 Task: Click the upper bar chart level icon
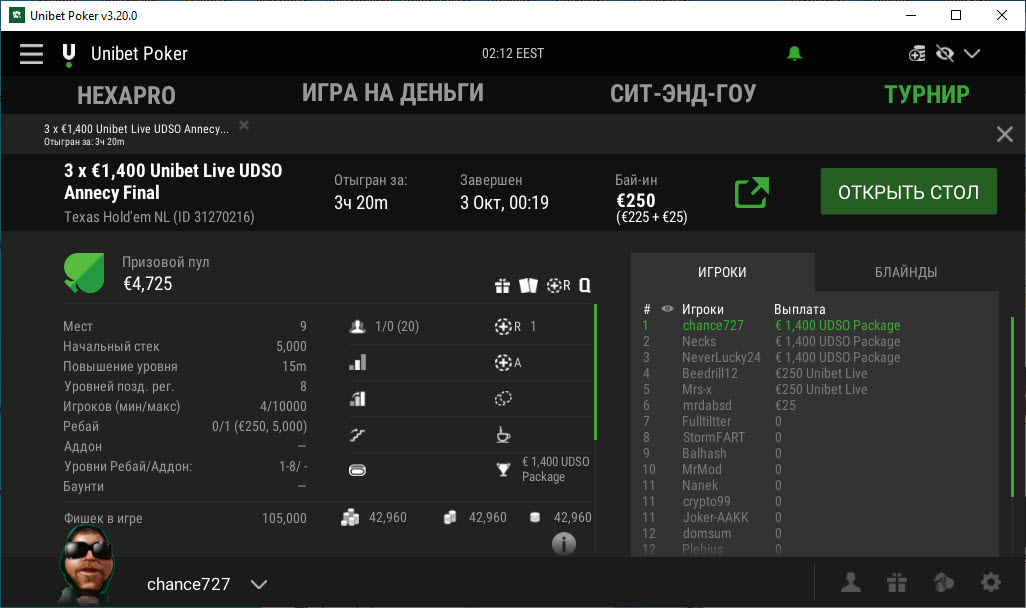coord(357,363)
